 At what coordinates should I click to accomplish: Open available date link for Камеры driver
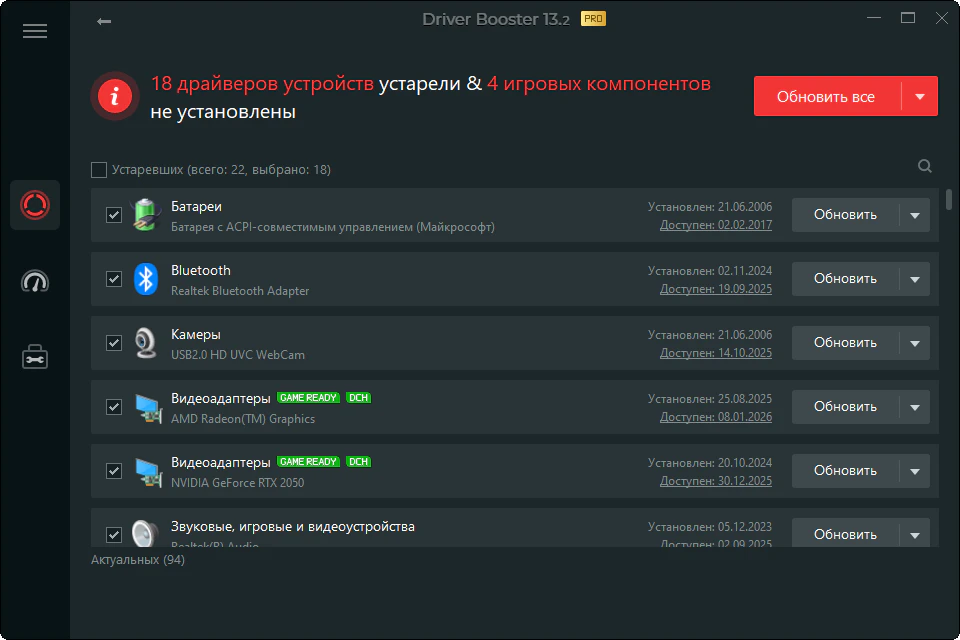[715, 353]
